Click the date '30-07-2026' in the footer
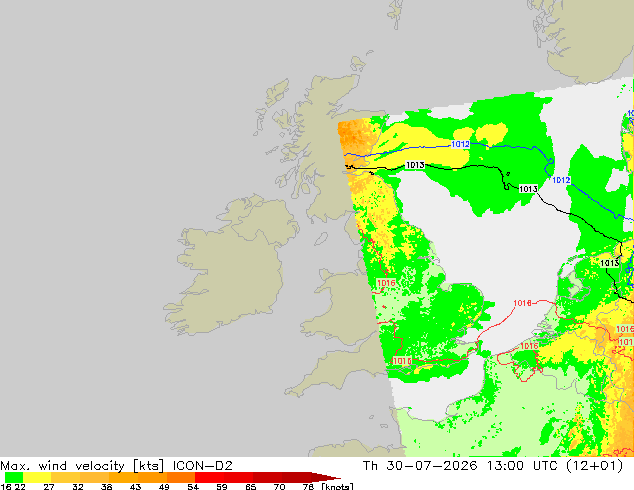The width and height of the screenshot is (634, 490). click(x=432, y=466)
